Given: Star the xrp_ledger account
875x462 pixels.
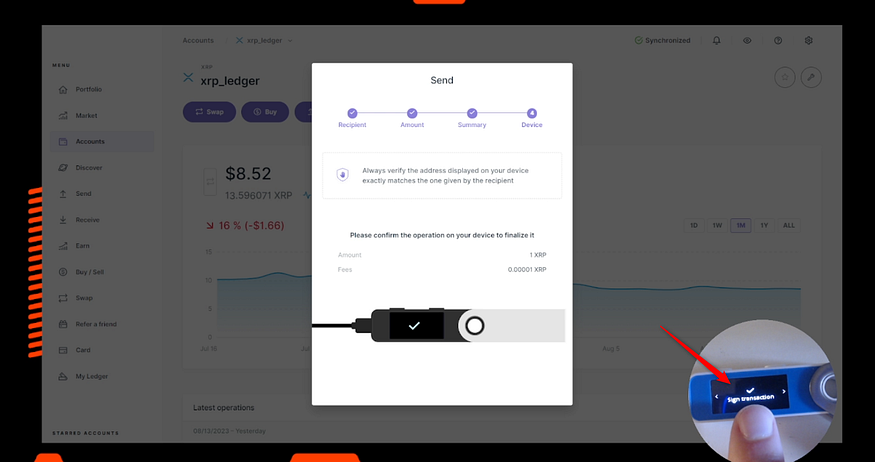Looking at the screenshot, I should coord(785,77).
